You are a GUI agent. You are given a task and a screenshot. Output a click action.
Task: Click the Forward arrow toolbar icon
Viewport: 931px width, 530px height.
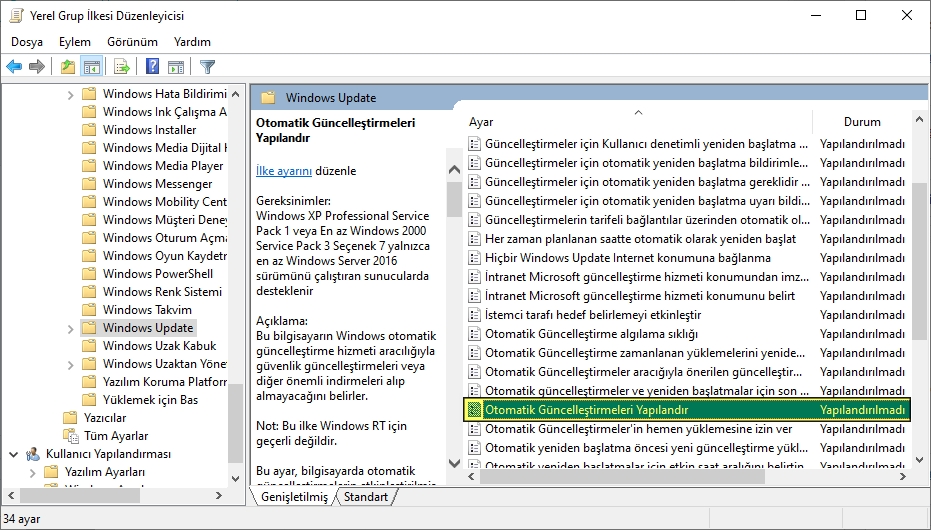pyautogui.click(x=37, y=66)
